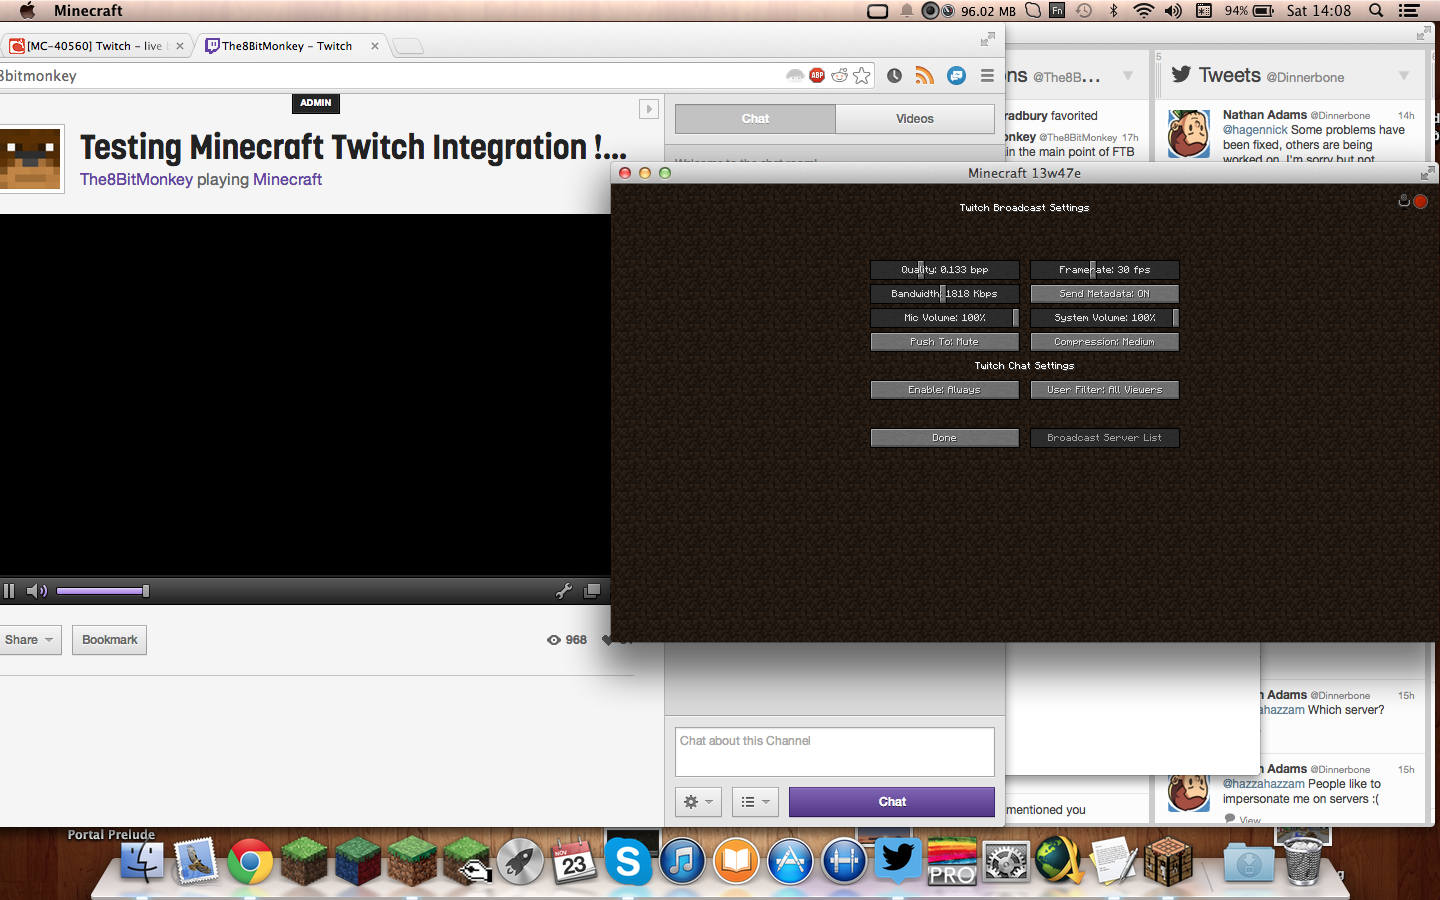Screen dimensions: 1440x900
Task: Toggle Twitch chat Enable: Always
Action: pos(945,390)
